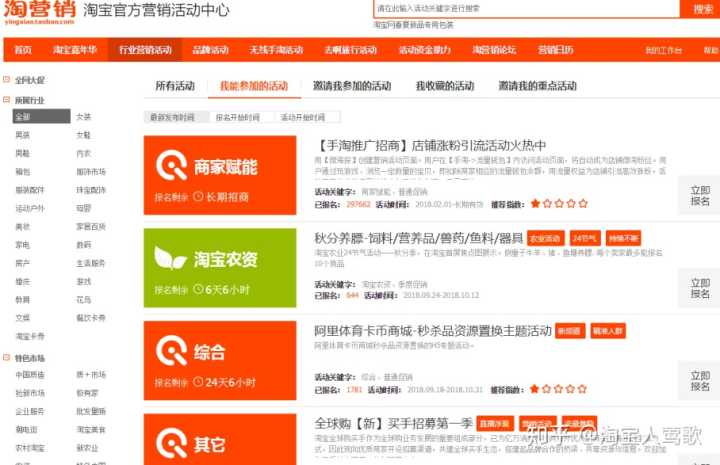Select 企业服务 market filter
Viewport: 720px width, 465px height.
click(x=30, y=411)
